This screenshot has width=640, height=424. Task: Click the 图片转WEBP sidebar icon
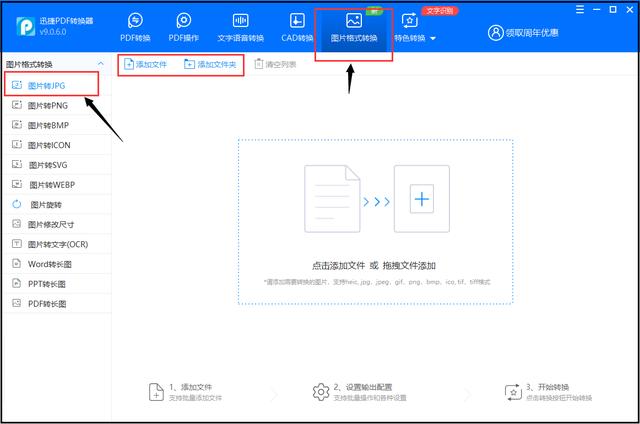click(17, 184)
